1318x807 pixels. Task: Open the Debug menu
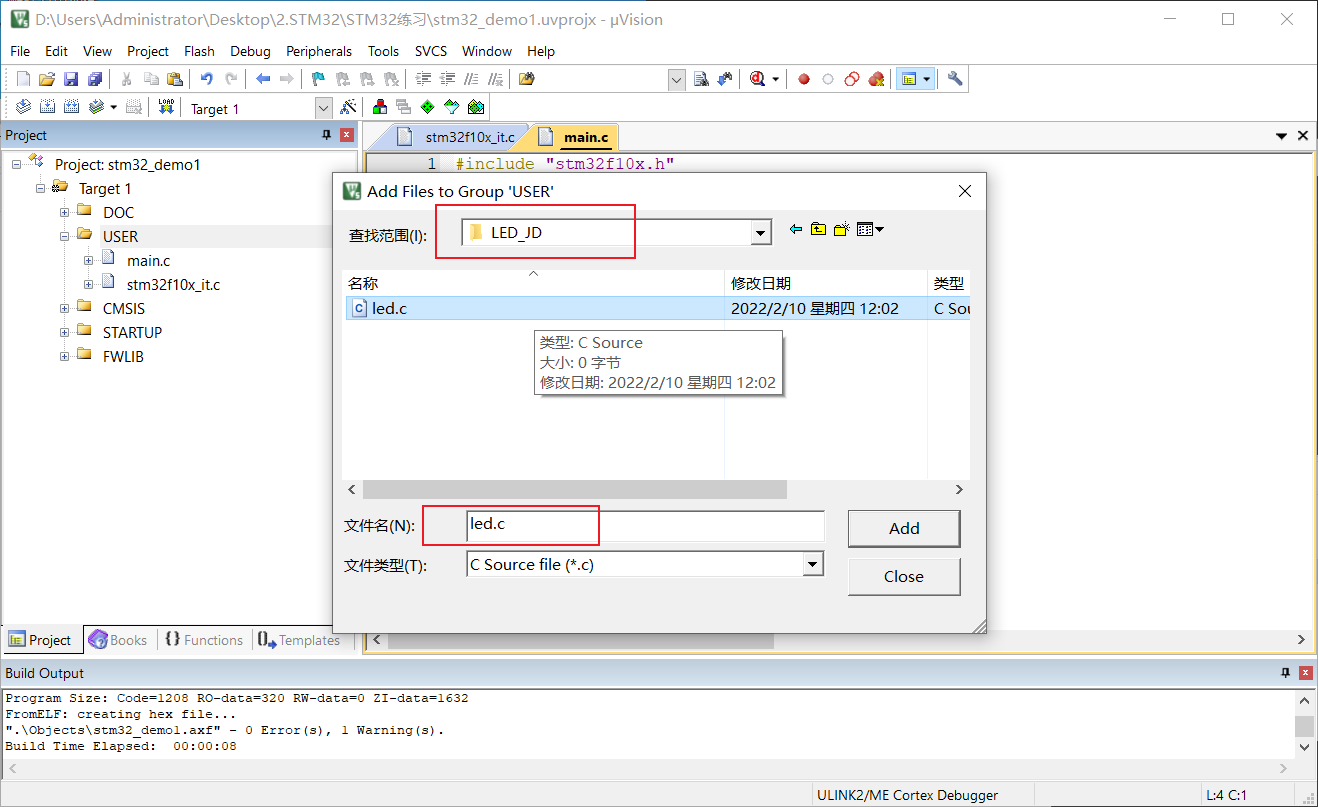250,51
